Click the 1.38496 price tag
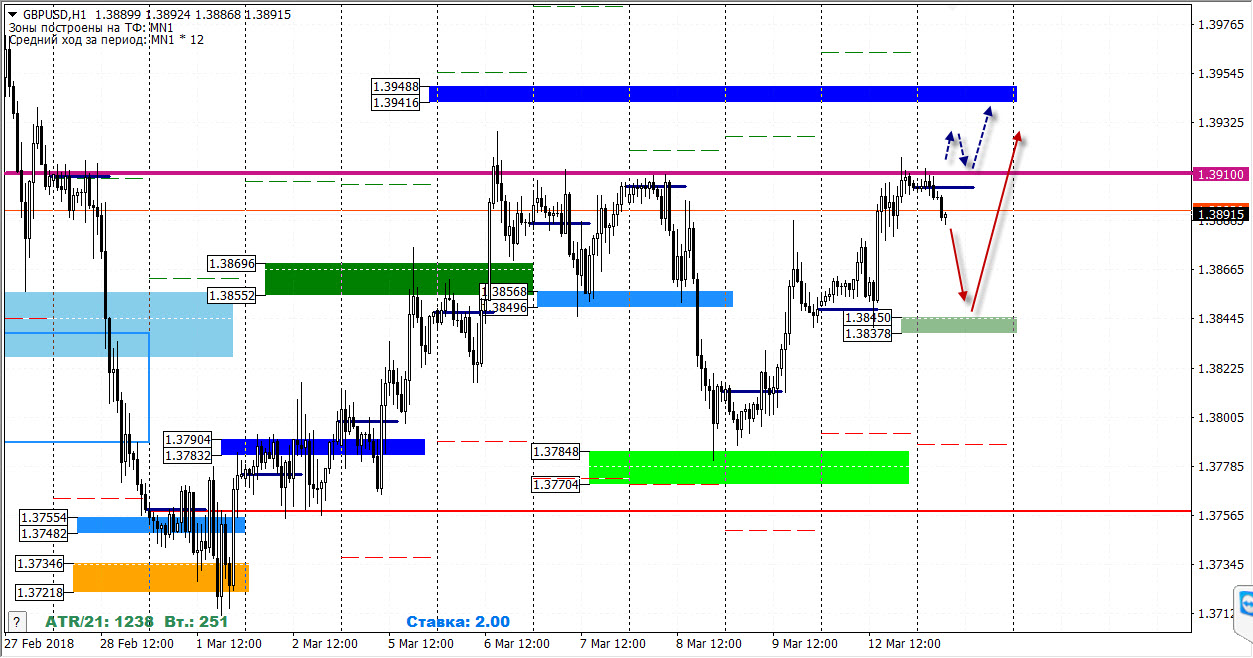The image size is (1253, 658). (505, 307)
